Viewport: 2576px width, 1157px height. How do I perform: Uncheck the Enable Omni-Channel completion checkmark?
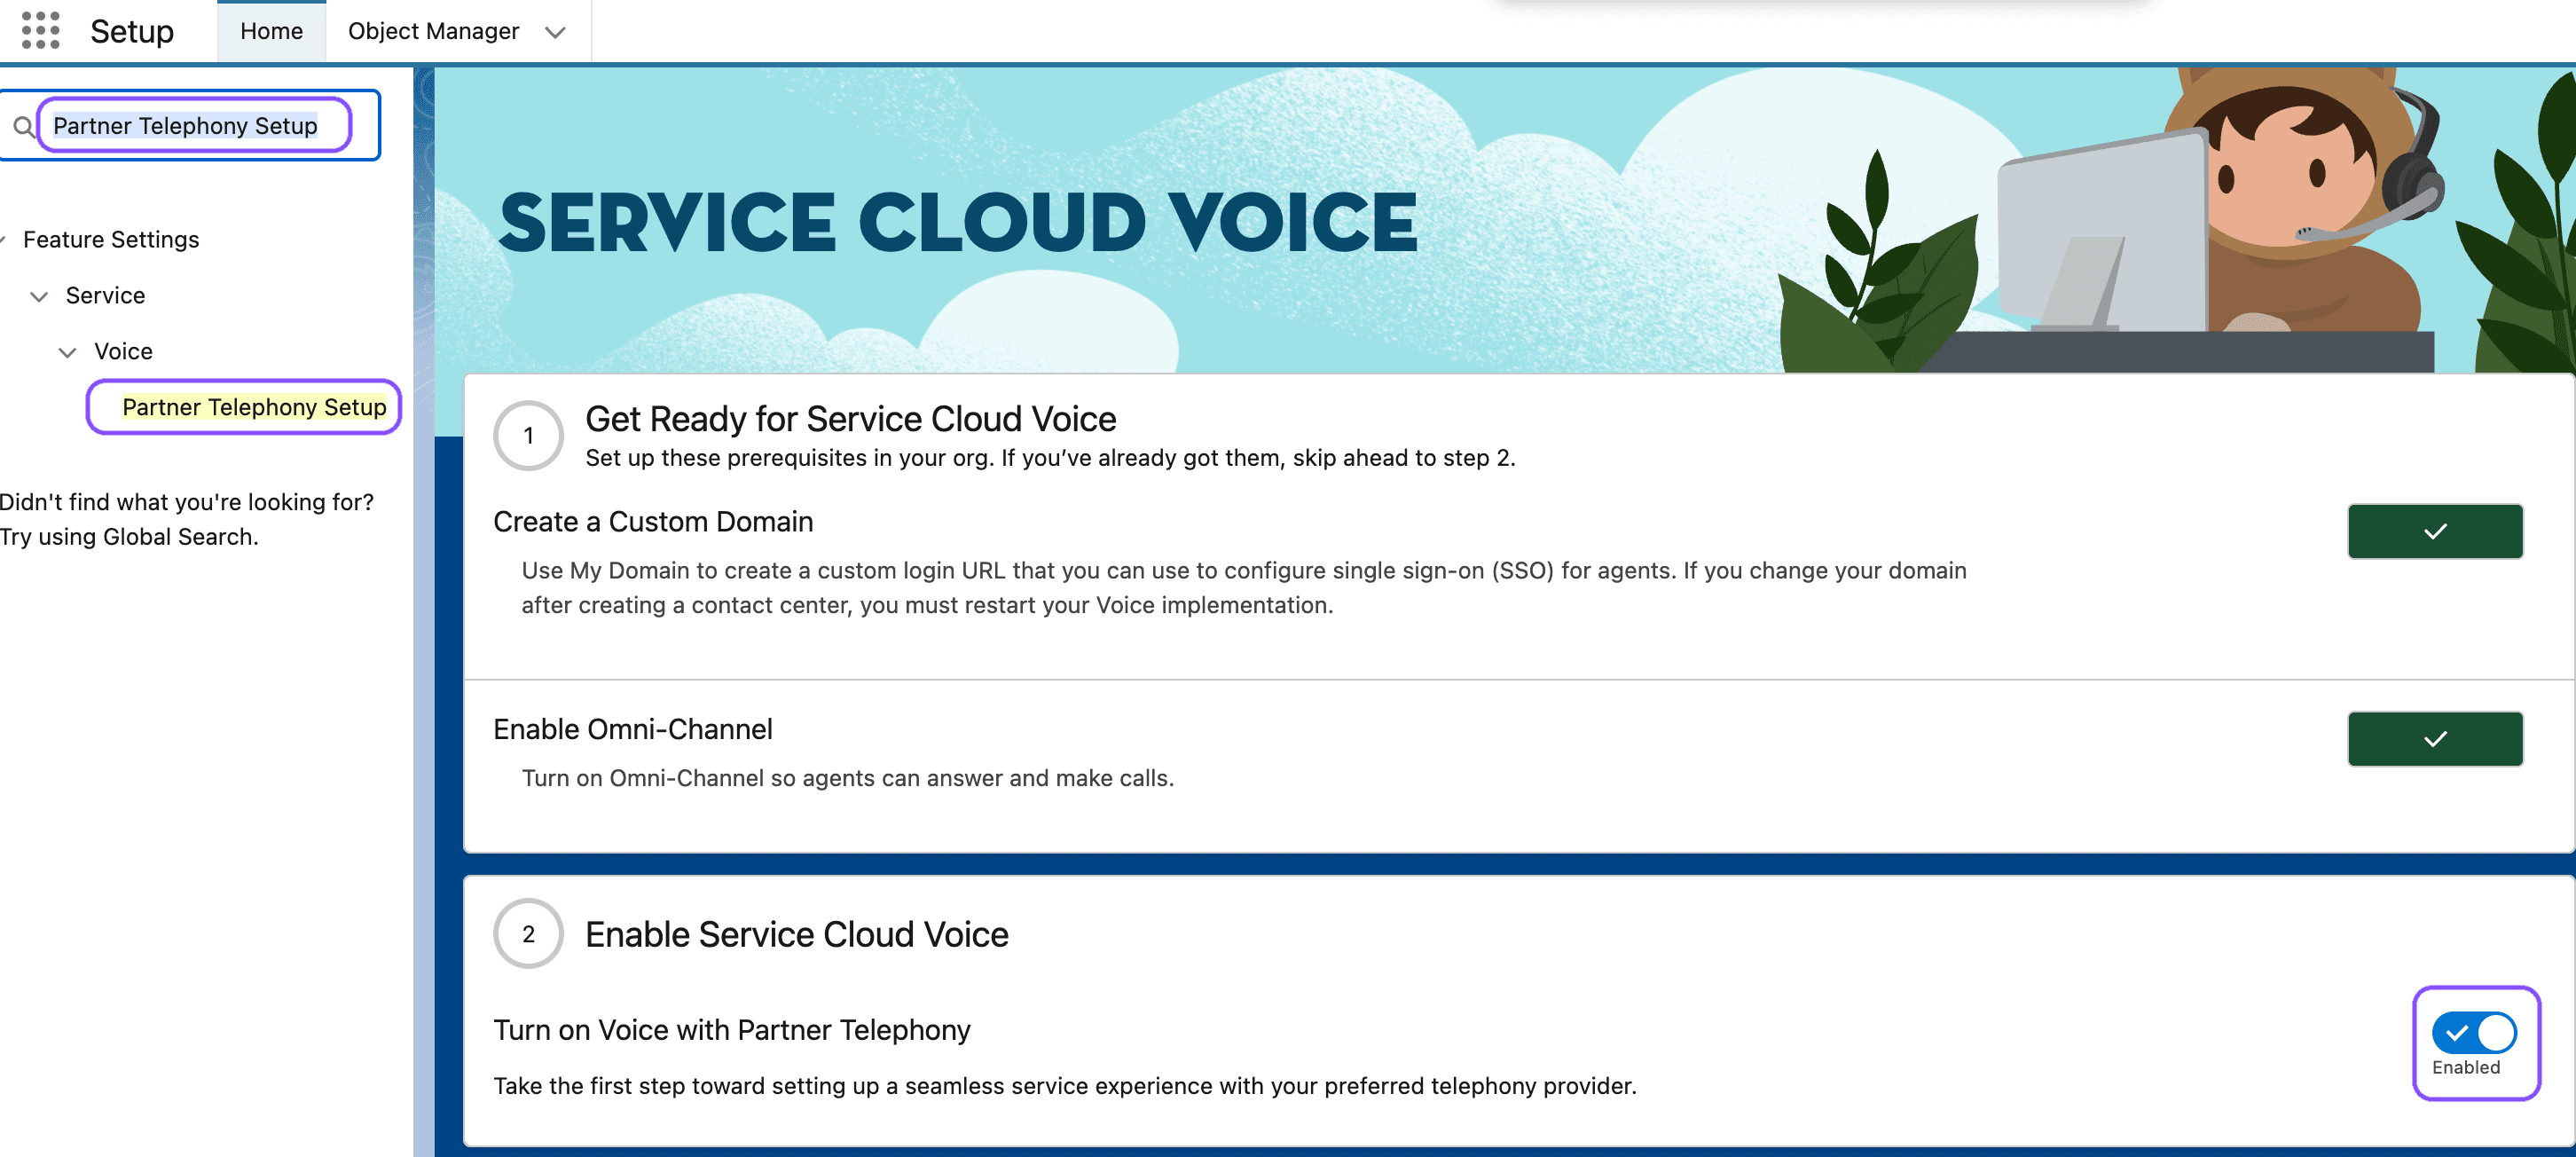(2435, 738)
